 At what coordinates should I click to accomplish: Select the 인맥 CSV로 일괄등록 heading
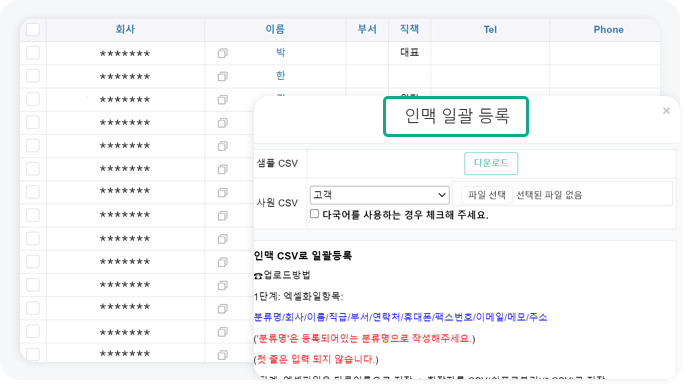click(302, 255)
